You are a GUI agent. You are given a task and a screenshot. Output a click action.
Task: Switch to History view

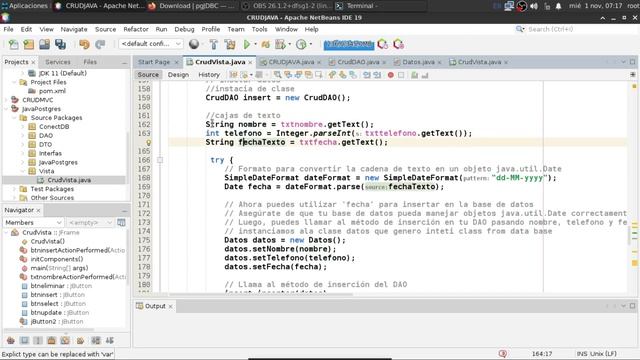(x=209, y=75)
